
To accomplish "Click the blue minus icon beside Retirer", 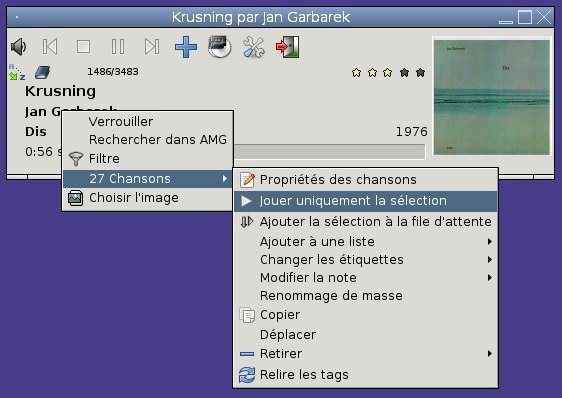I will [x=247, y=354].
